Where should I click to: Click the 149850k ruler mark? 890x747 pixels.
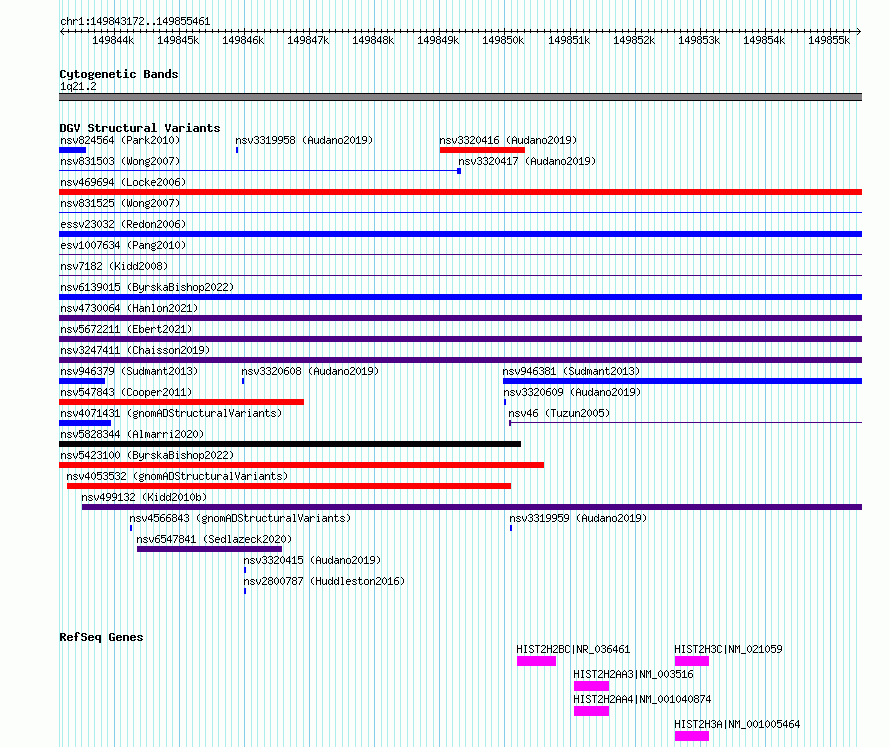coord(503,40)
